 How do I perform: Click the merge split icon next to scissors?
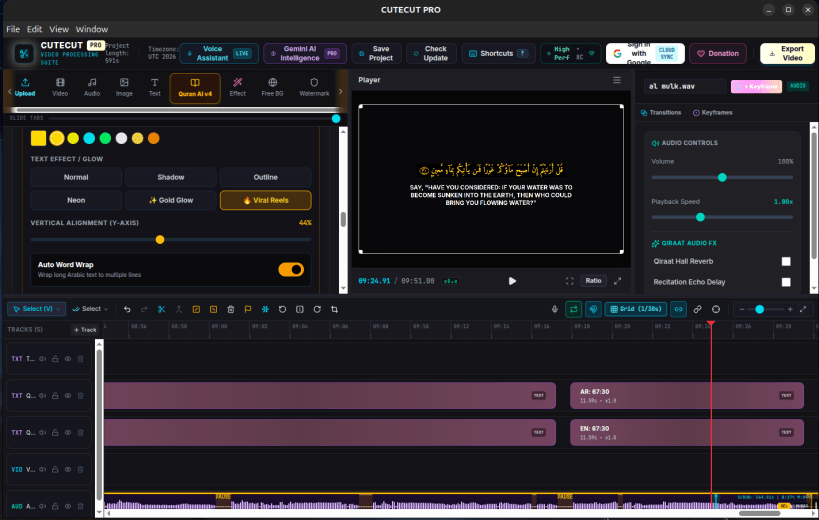pos(179,309)
